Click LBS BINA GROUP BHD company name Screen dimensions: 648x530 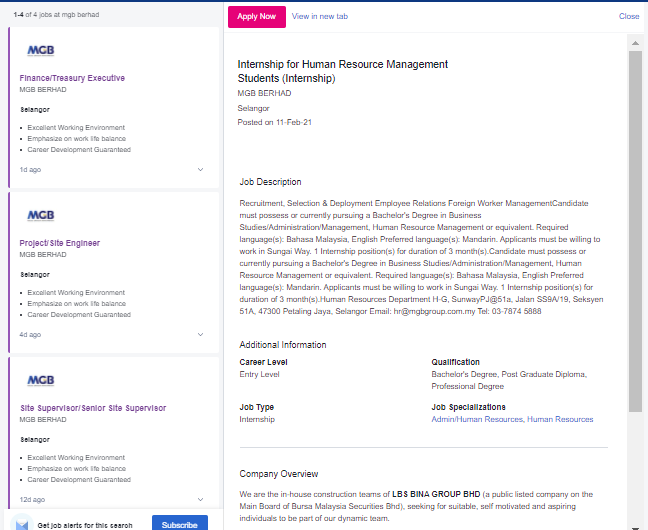[436, 494]
